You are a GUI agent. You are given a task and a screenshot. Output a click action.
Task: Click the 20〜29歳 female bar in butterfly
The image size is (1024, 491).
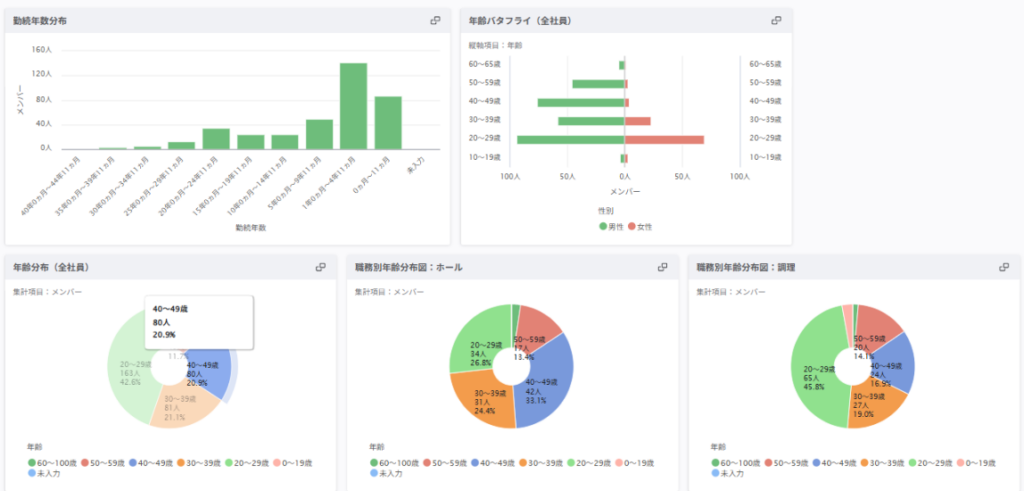point(664,140)
